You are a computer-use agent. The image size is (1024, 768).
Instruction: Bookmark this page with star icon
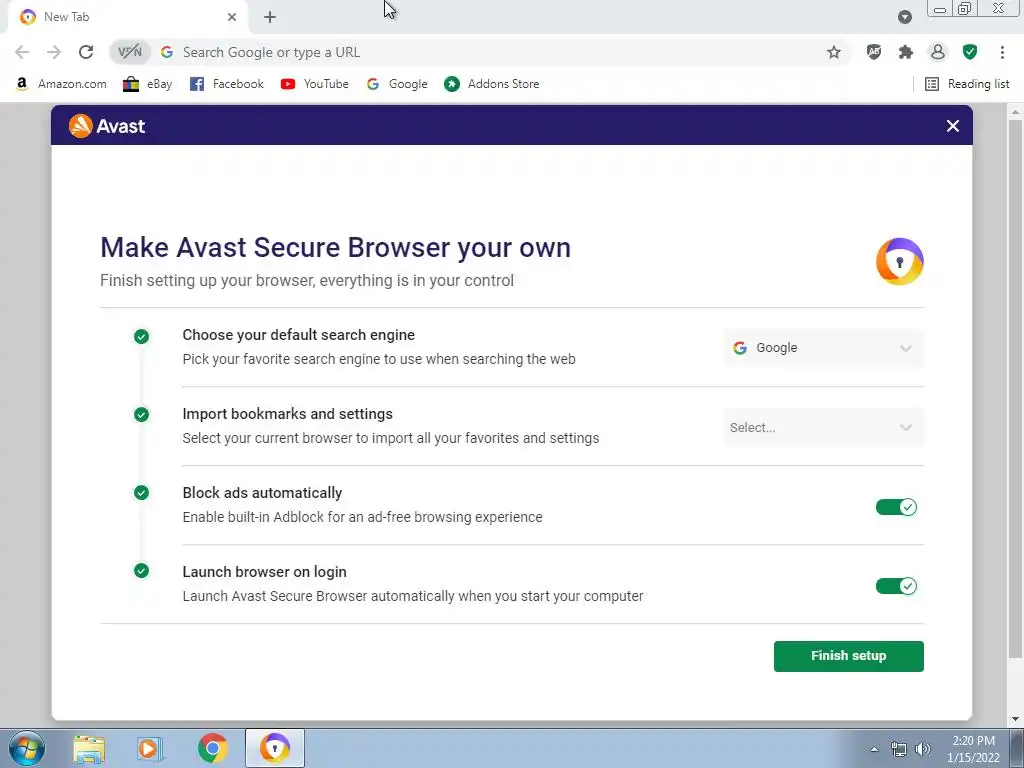click(x=834, y=52)
